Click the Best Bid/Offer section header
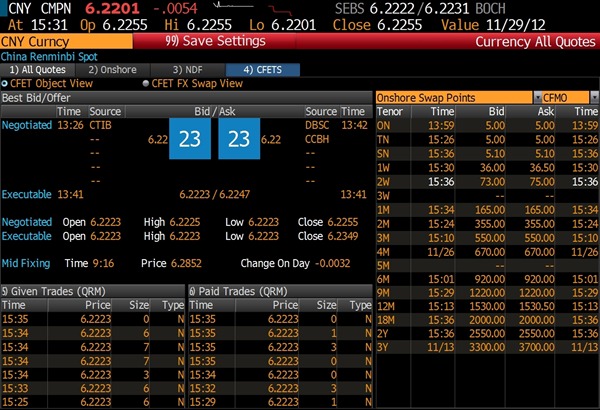This screenshot has height=410, width=600. (x=40, y=98)
